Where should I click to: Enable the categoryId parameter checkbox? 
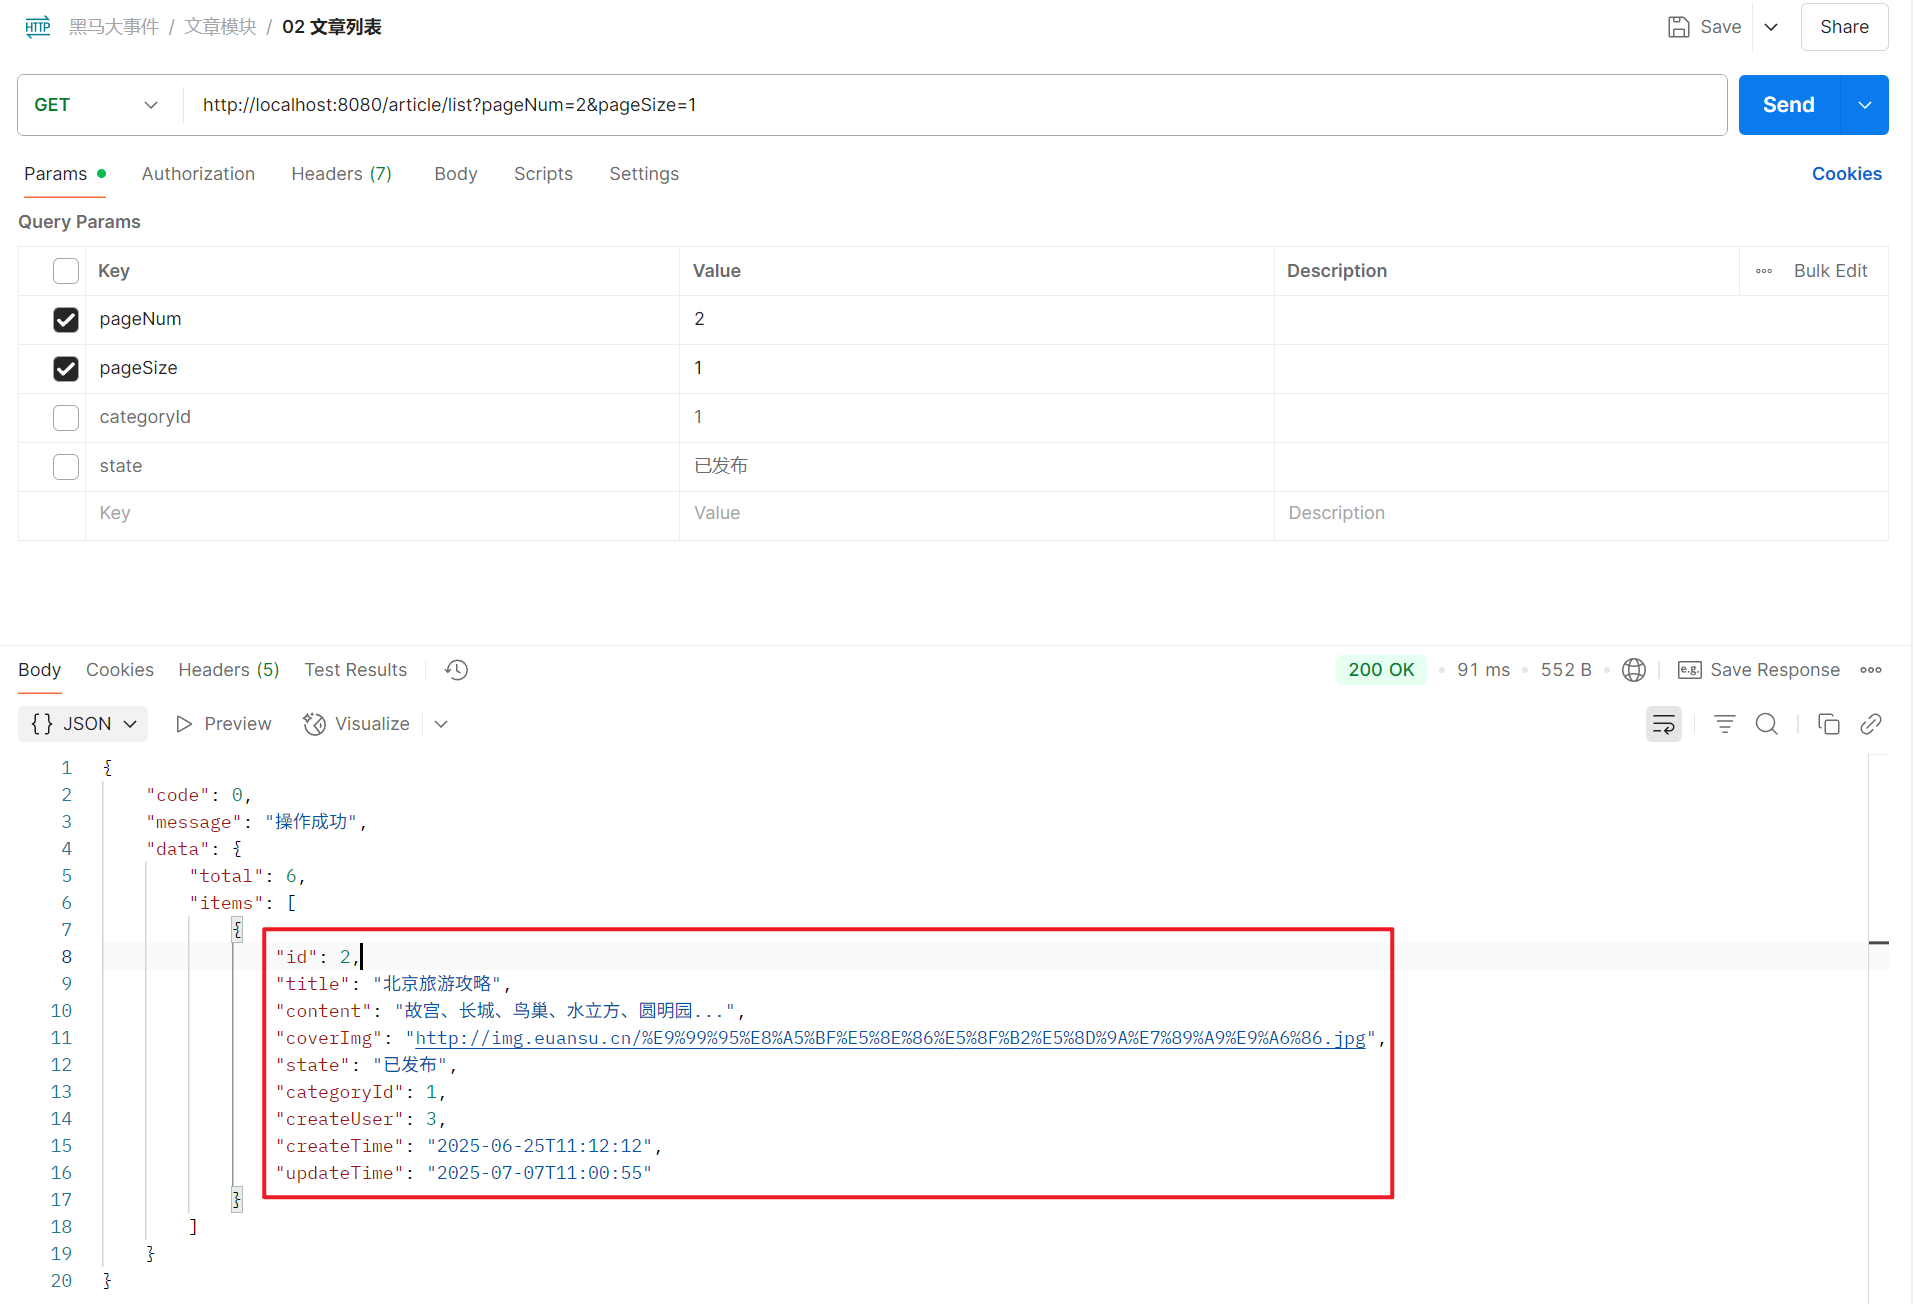66,418
